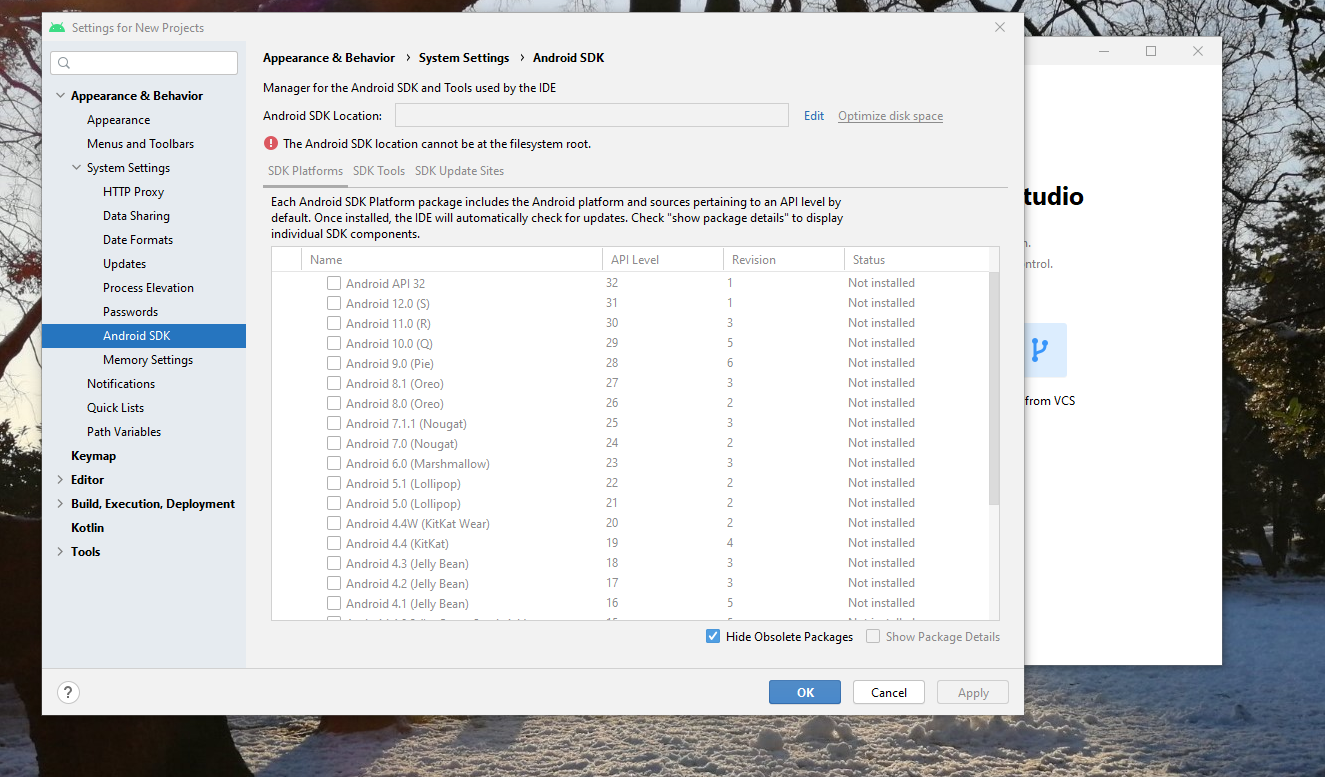Viewport: 1325px width, 777px height.
Task: Maximize the Android Studio welcome window
Action: click(x=1151, y=51)
